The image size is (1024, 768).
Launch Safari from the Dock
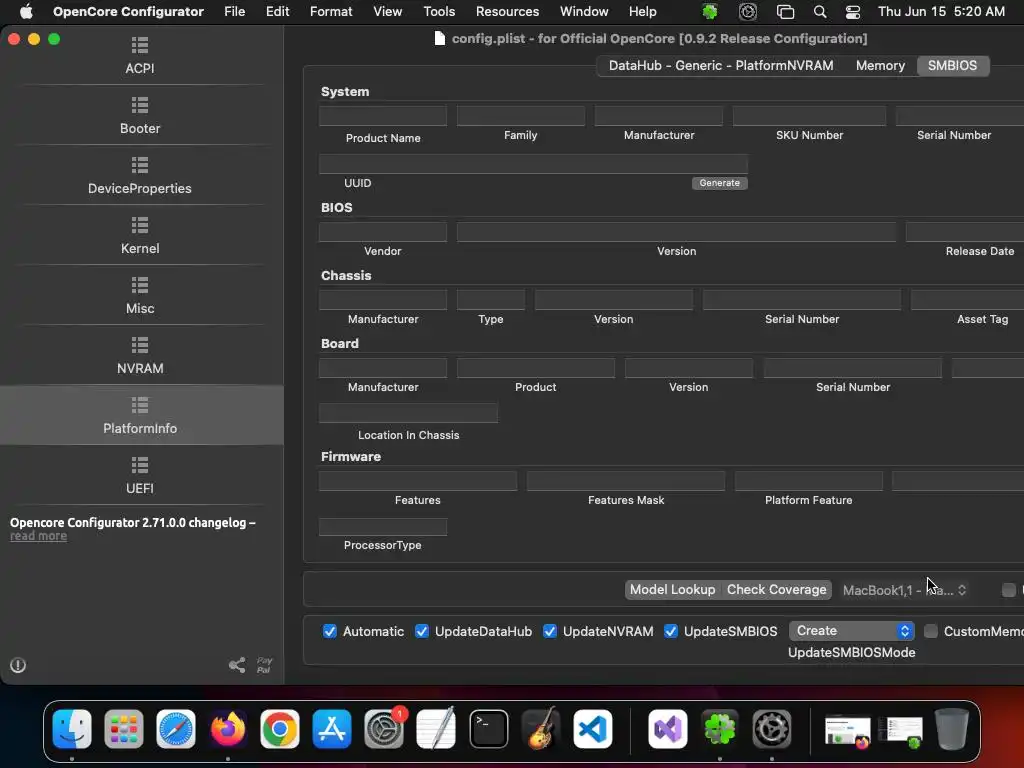point(176,728)
